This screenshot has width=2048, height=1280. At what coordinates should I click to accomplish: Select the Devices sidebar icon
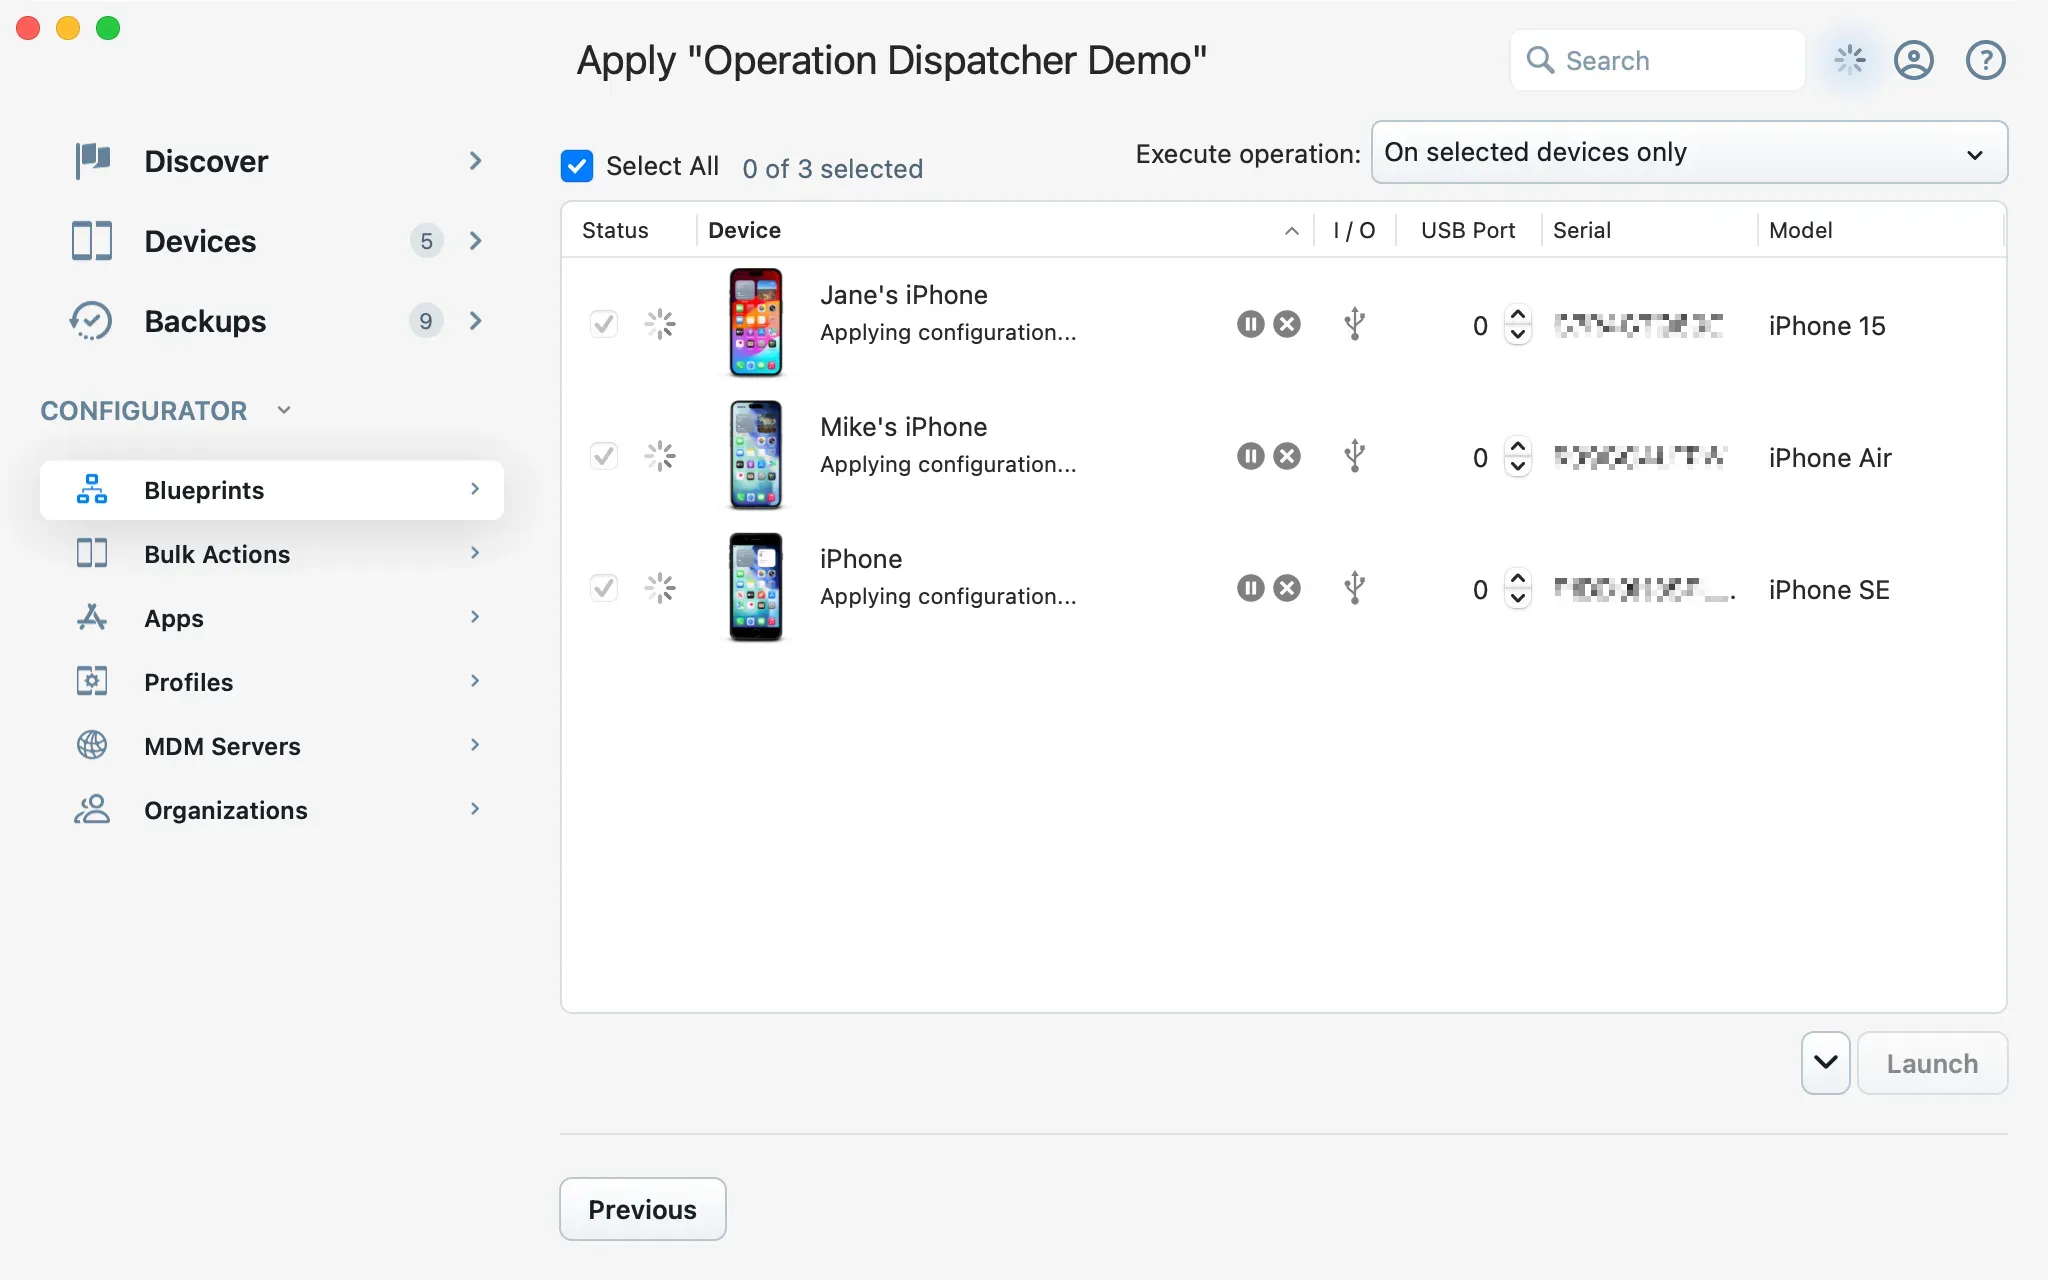(x=92, y=240)
